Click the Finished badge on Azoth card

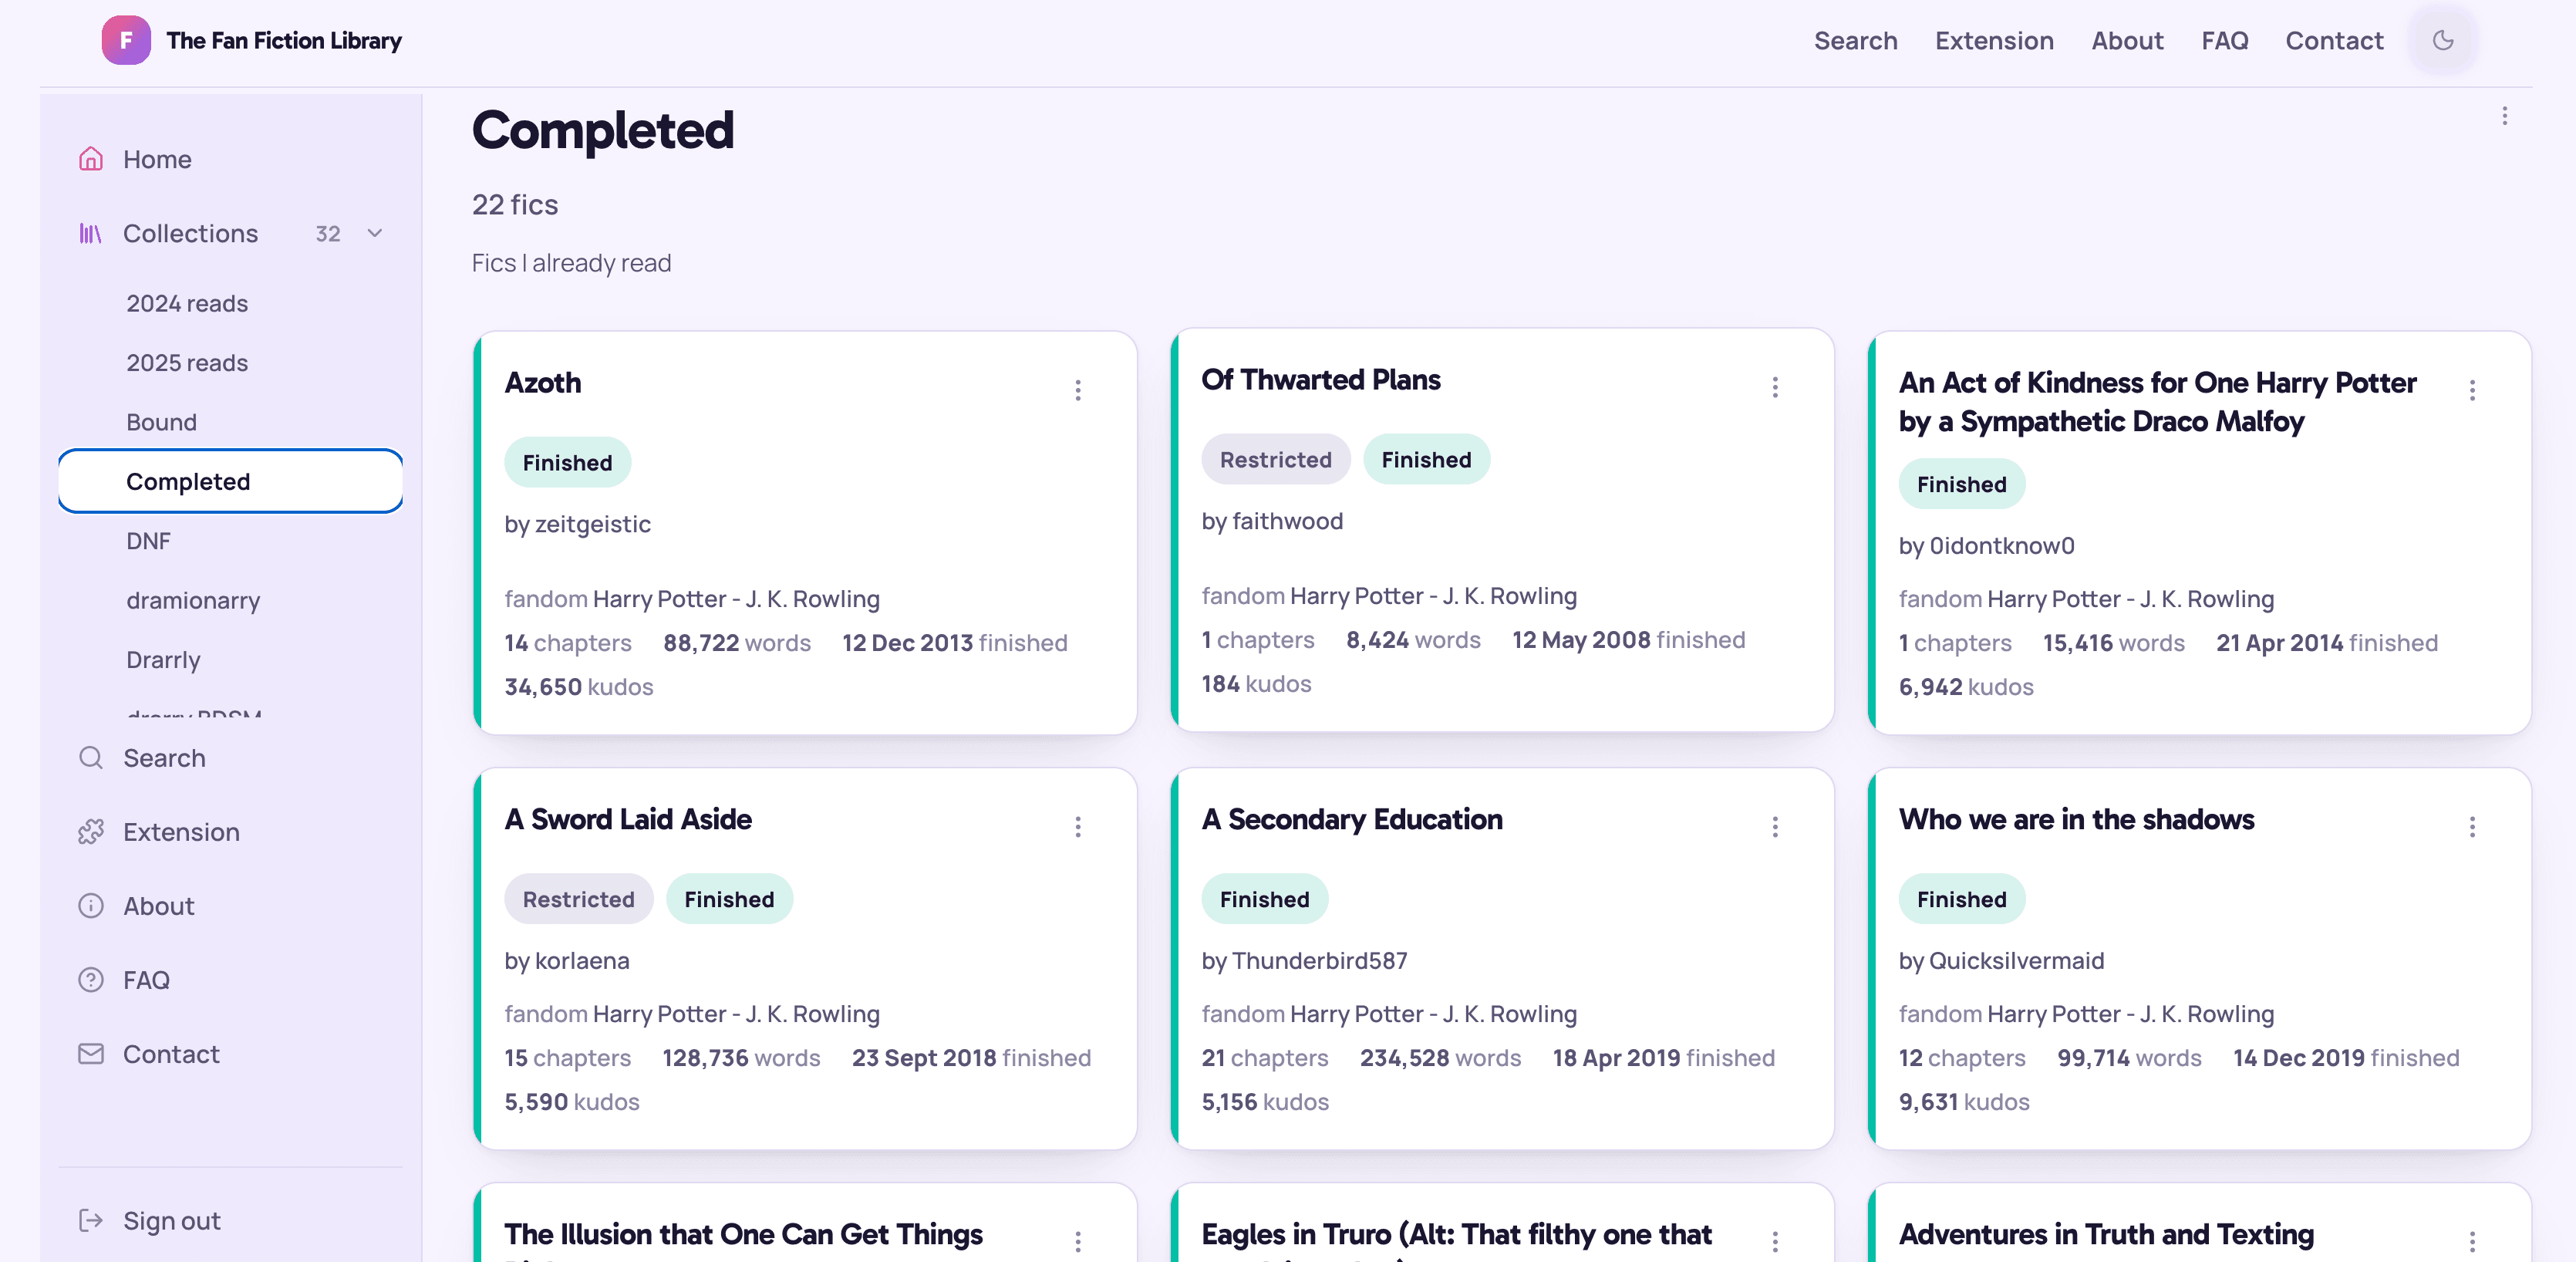(x=567, y=462)
